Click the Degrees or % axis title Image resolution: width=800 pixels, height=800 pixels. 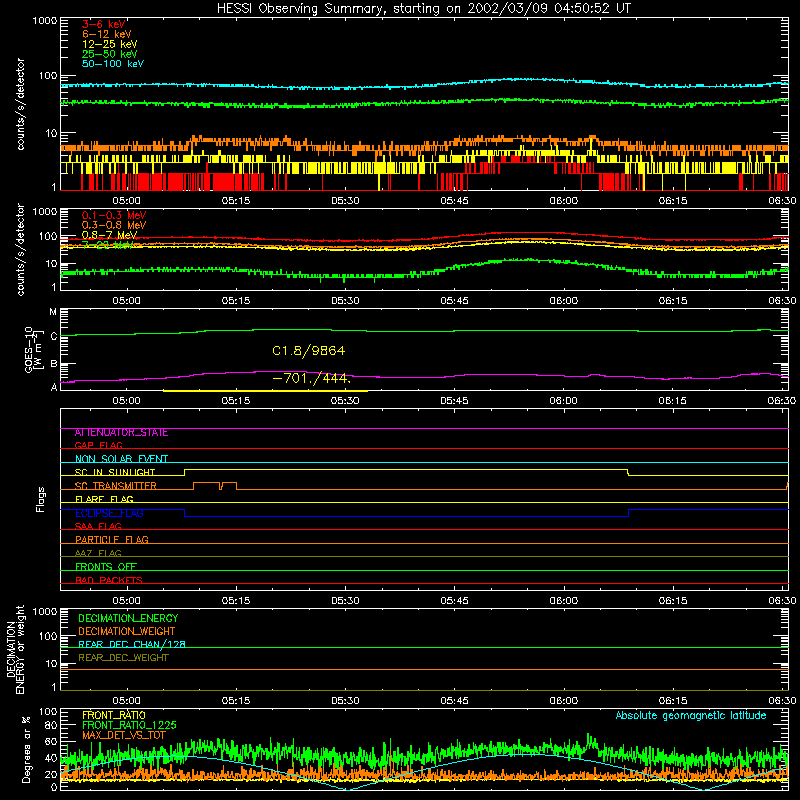point(26,749)
